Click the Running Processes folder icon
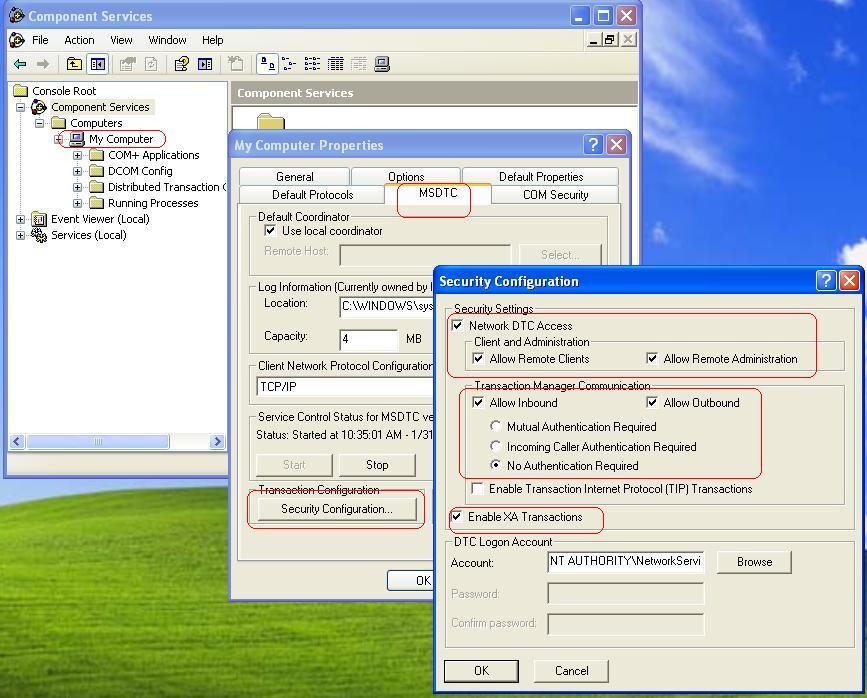This screenshot has height=698, width=867. 96,202
